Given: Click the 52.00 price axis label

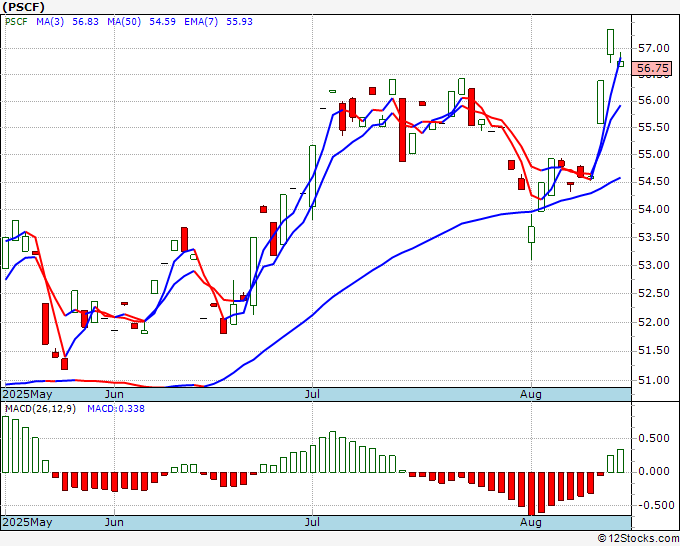Looking at the screenshot, I should click(x=654, y=322).
